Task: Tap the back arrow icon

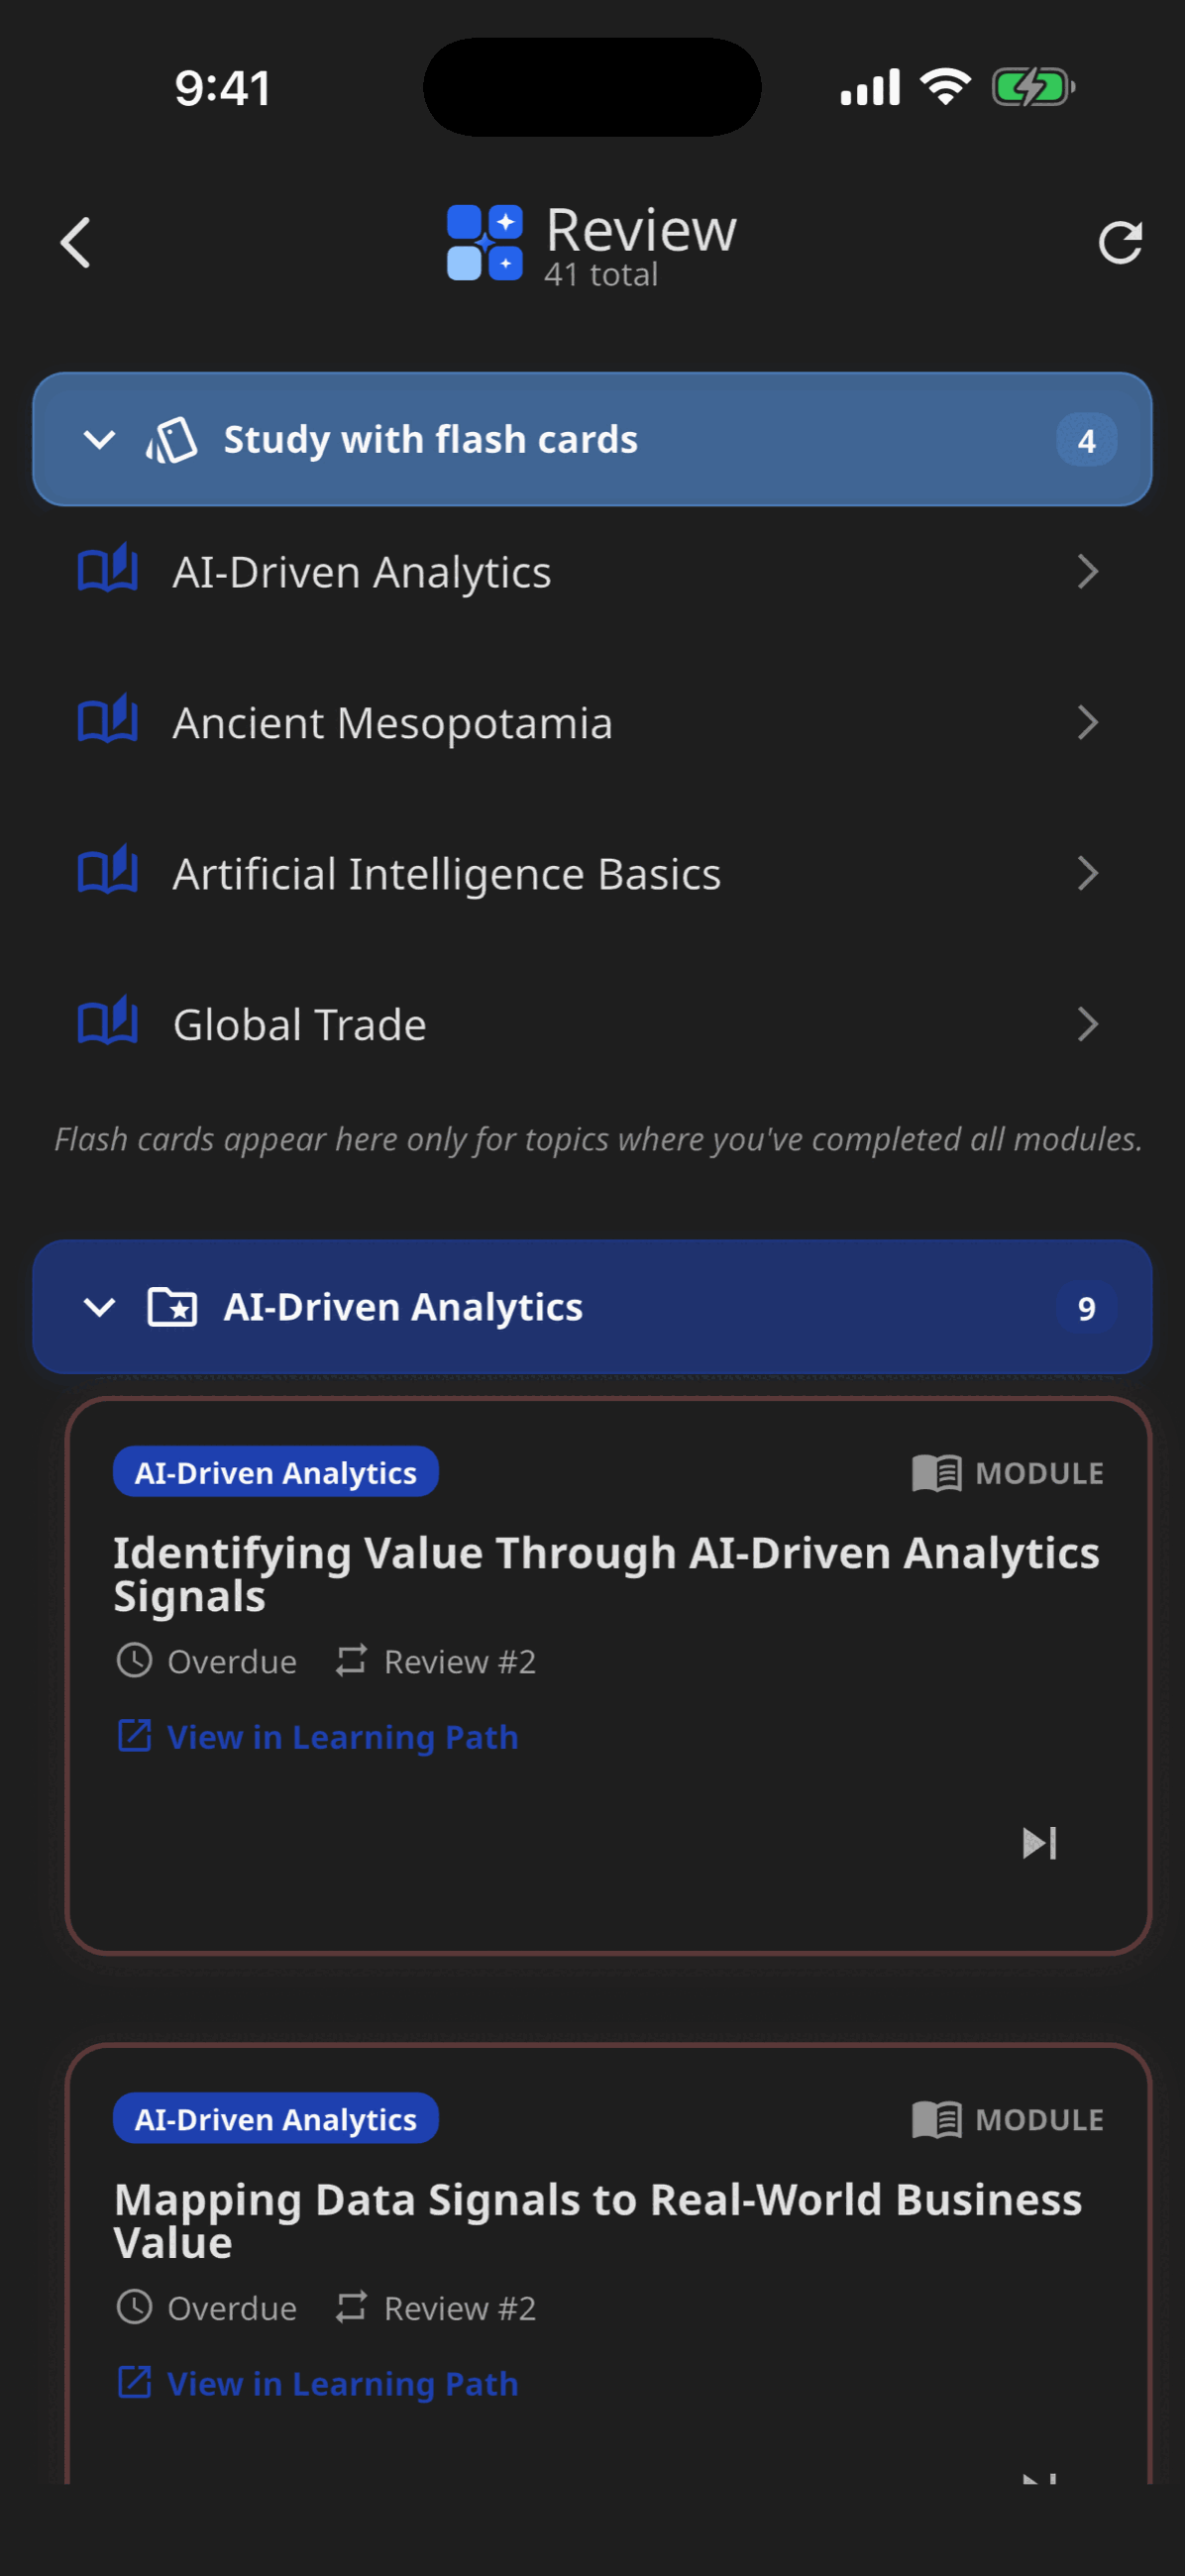Action: (x=75, y=243)
